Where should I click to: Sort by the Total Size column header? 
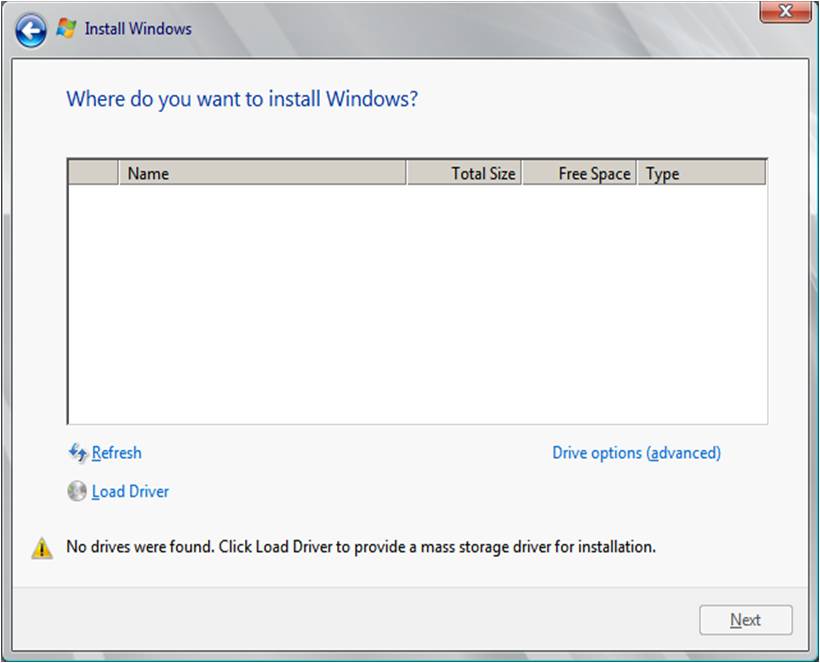[464, 173]
